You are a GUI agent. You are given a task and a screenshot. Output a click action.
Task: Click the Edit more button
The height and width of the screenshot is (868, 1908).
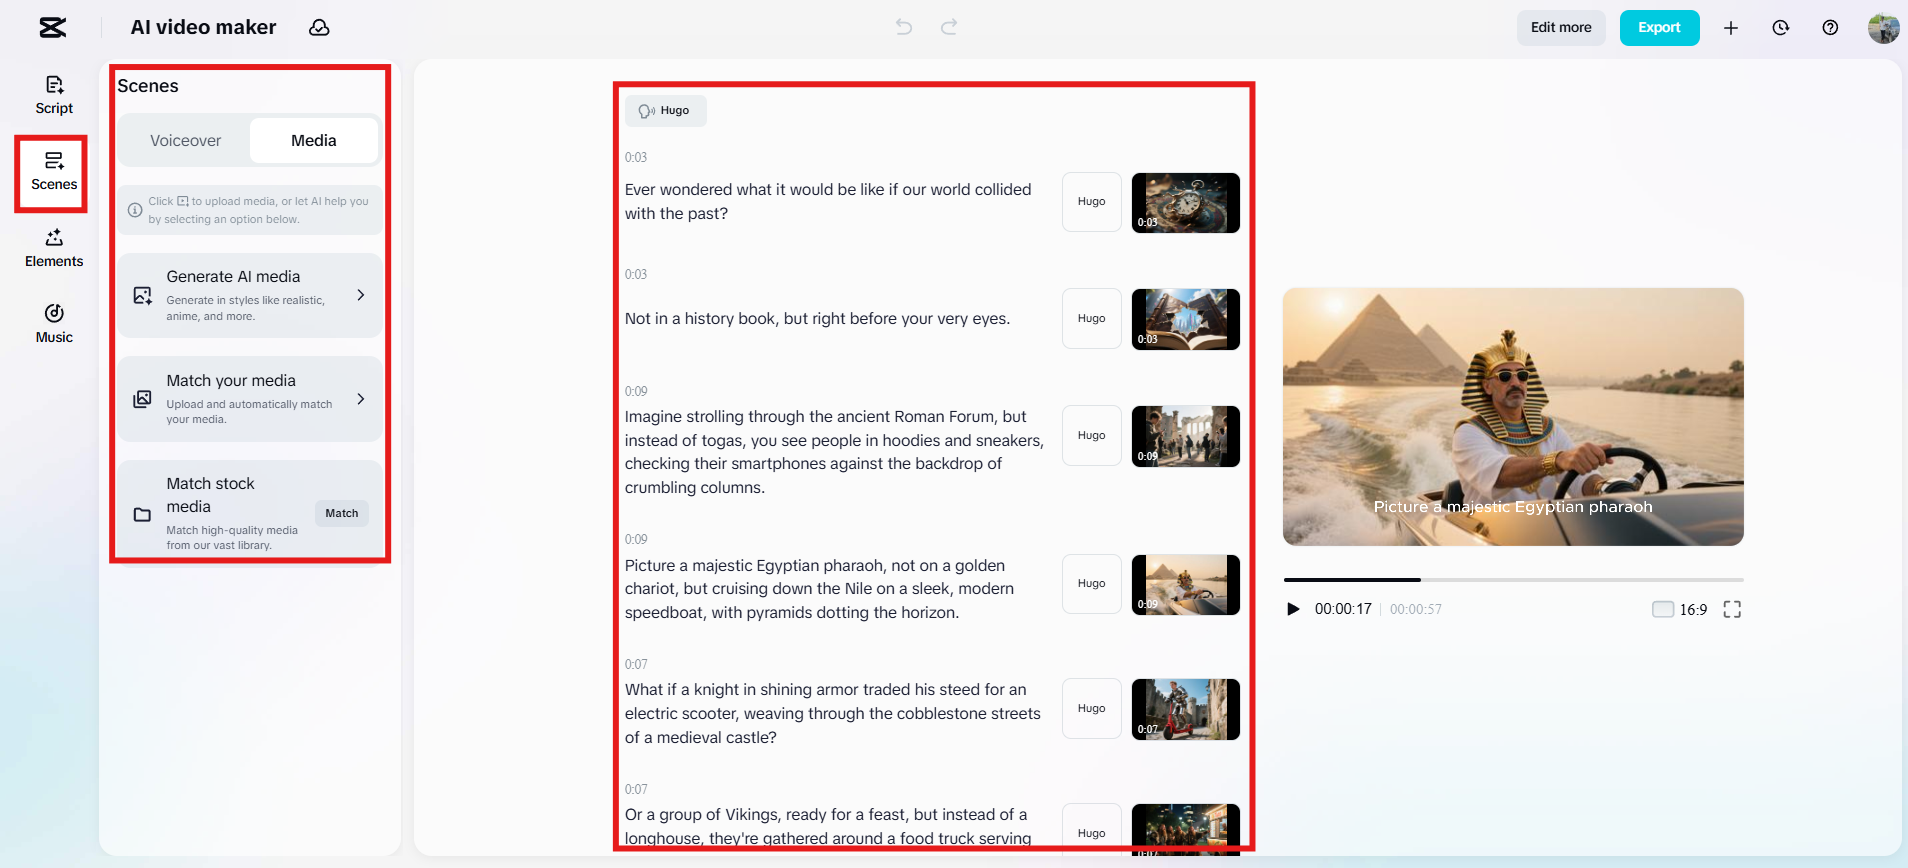(1561, 28)
